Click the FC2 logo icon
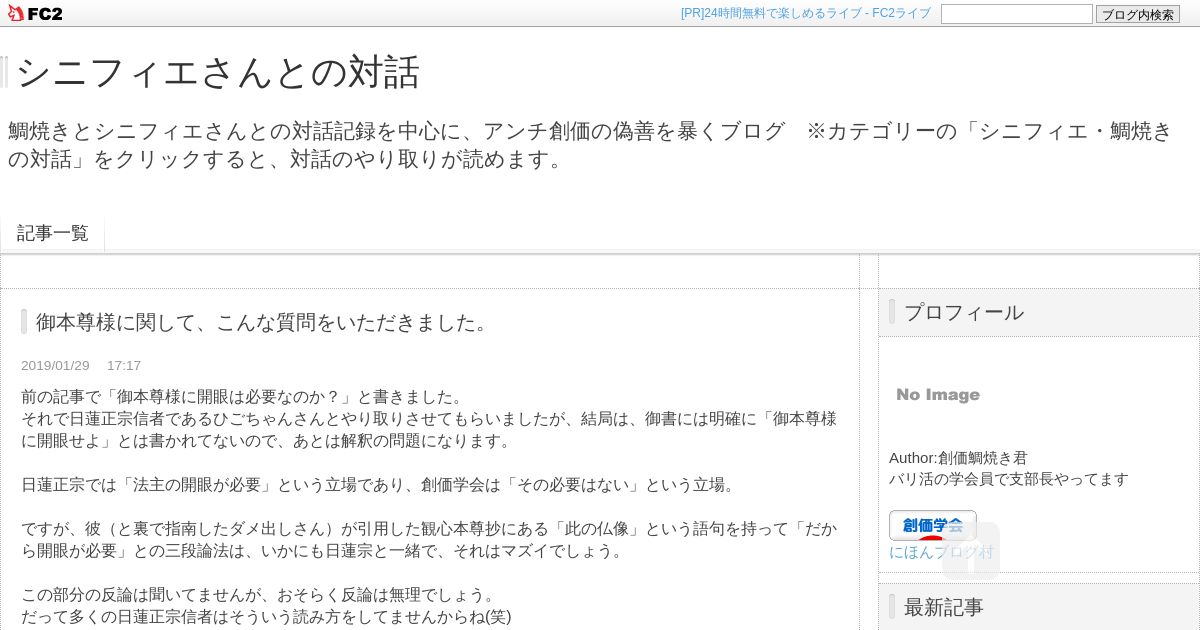The image size is (1200, 630). [35, 13]
